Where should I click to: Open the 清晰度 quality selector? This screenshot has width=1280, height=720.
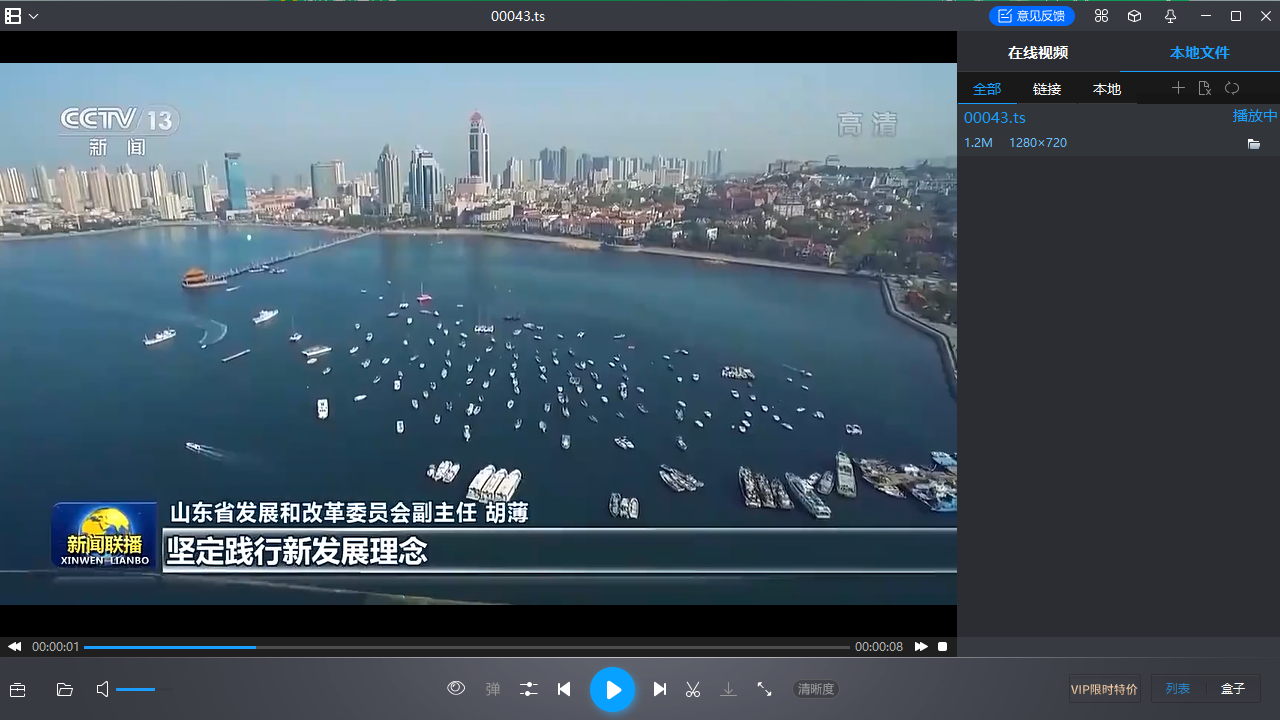tap(818, 689)
